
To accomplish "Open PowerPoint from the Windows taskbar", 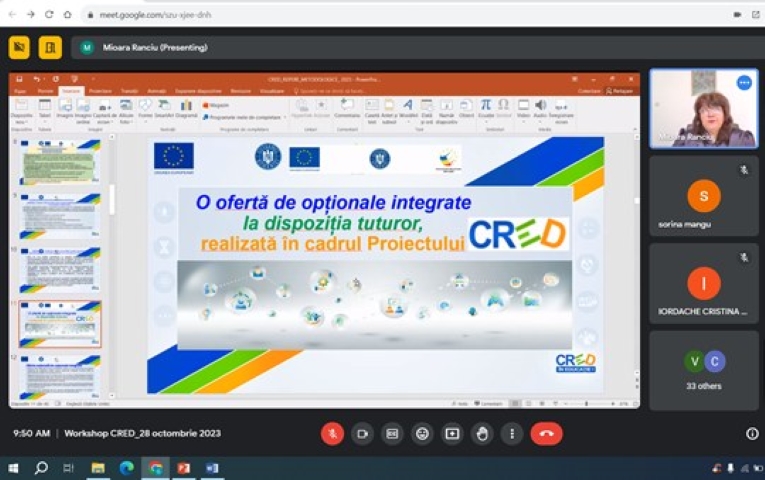I will coord(183,467).
